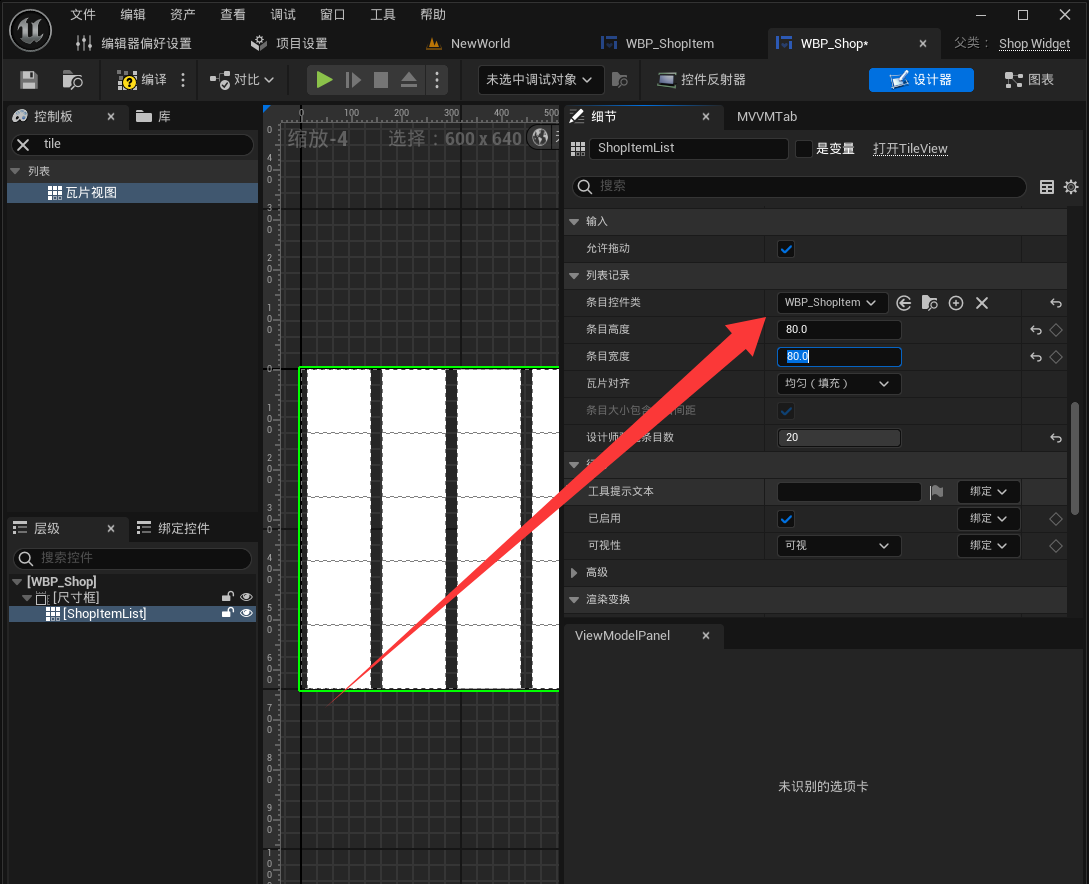
Task: Open the 瓦片对齐 alignment dropdown
Action: (839, 384)
